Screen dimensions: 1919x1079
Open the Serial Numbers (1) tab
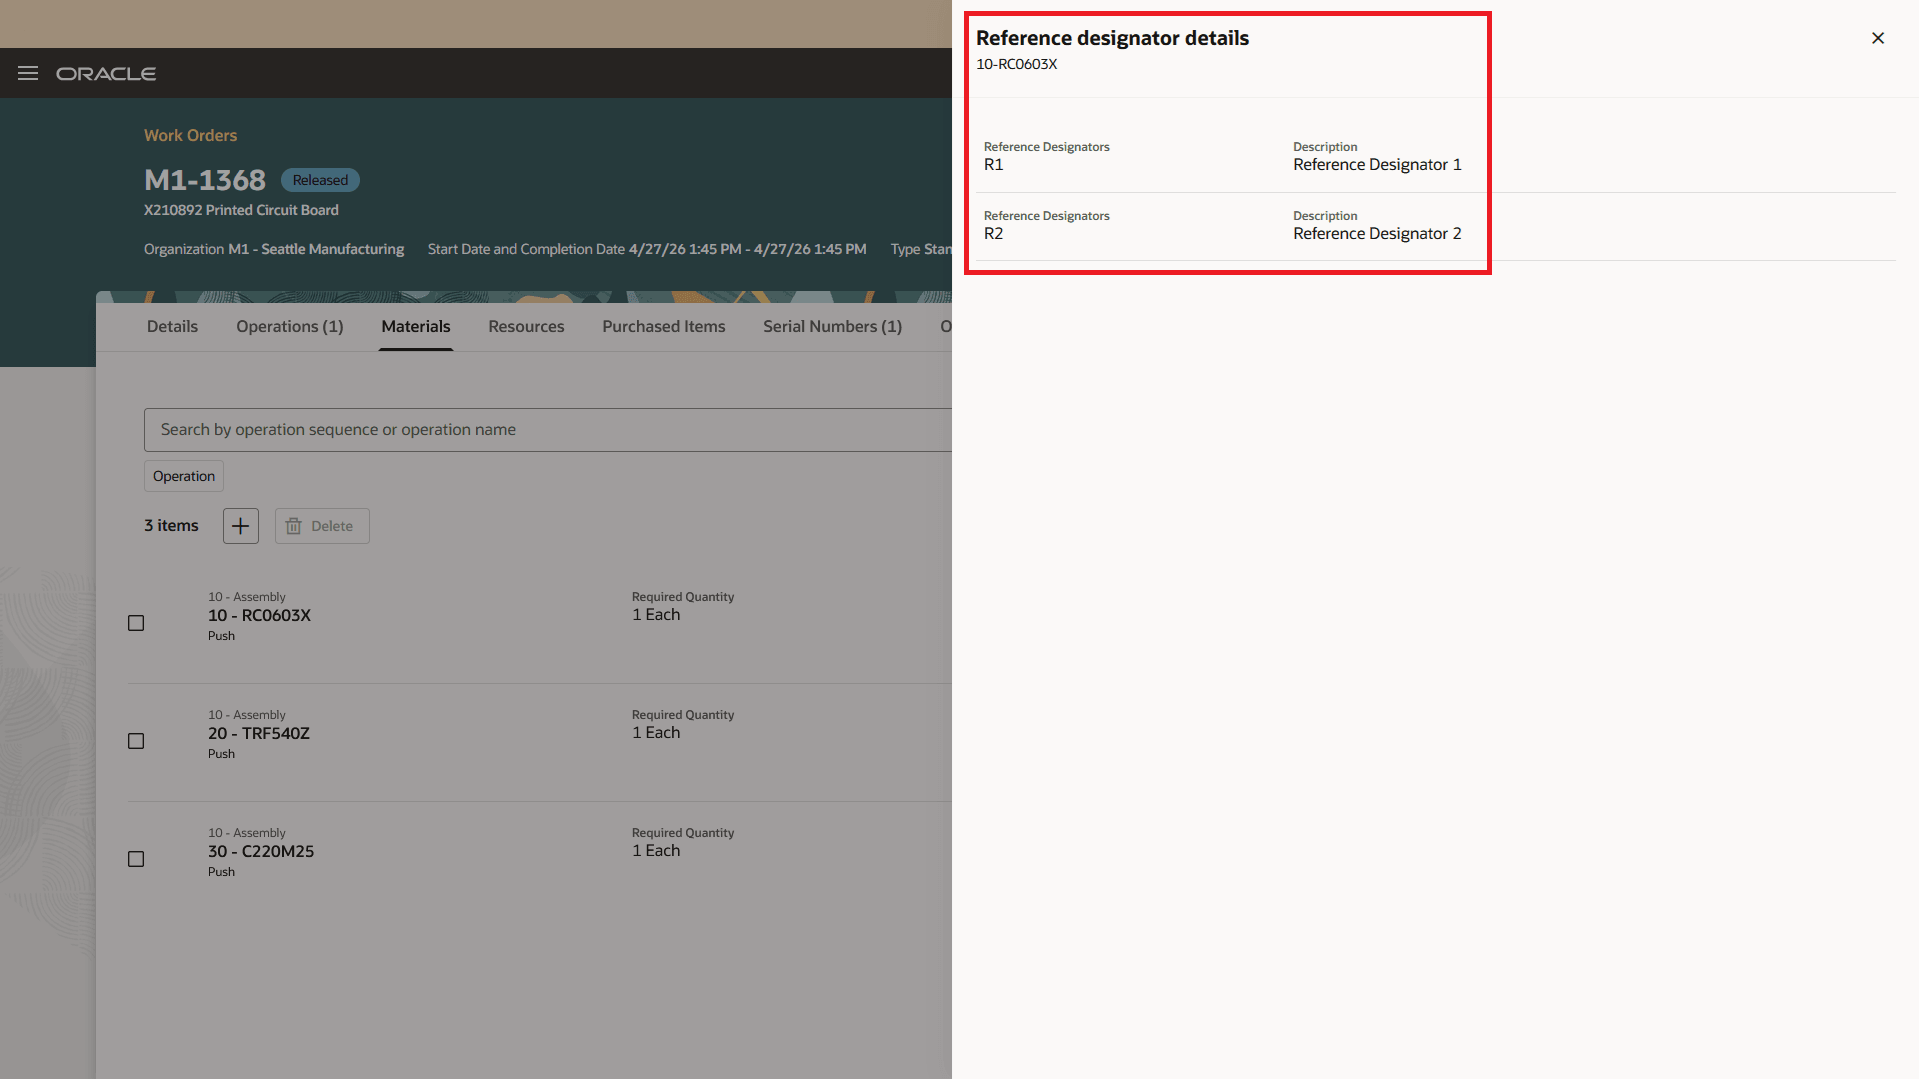click(x=832, y=326)
